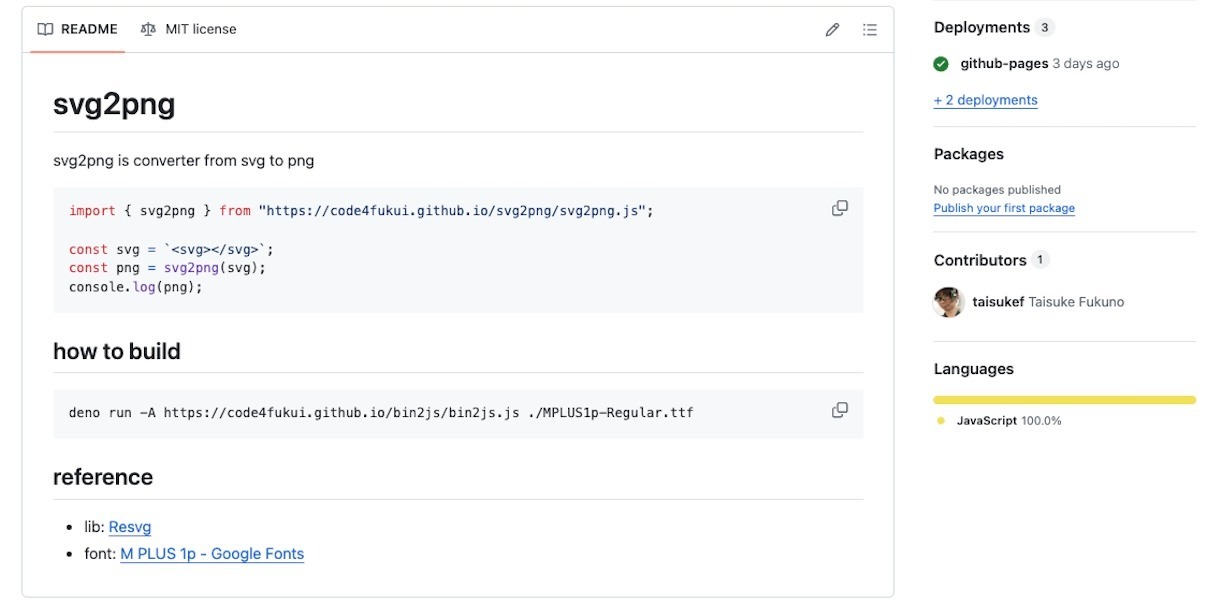Click the pencil icon to edit README
This screenshot has height=610, width=1220.
coord(832,30)
